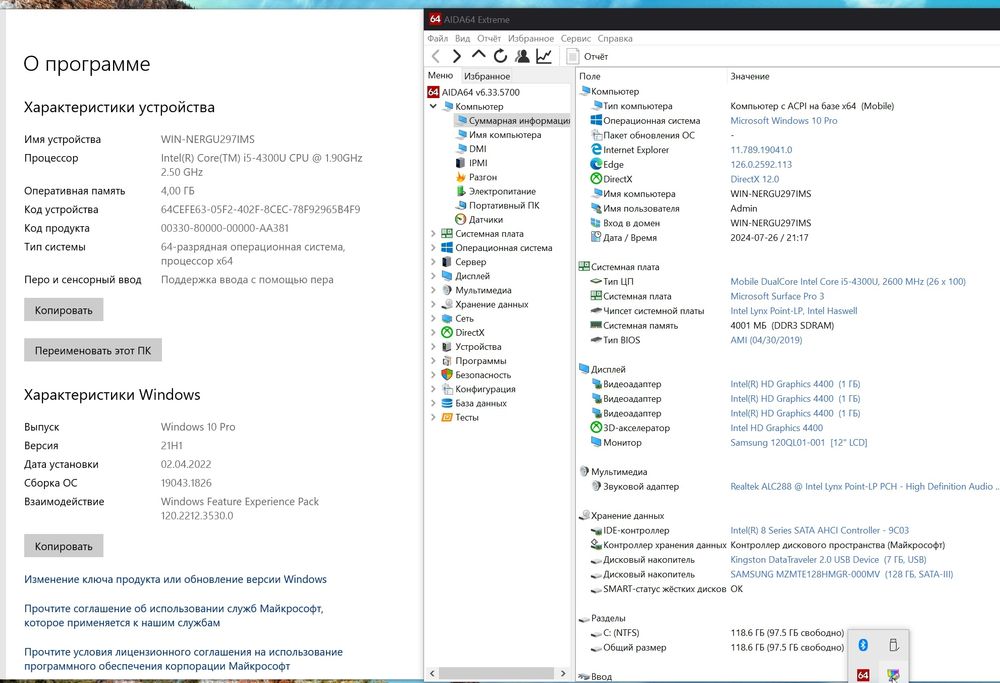Open the Файл menu in AIDA64
The image size is (1000, 683).
(x=438, y=38)
